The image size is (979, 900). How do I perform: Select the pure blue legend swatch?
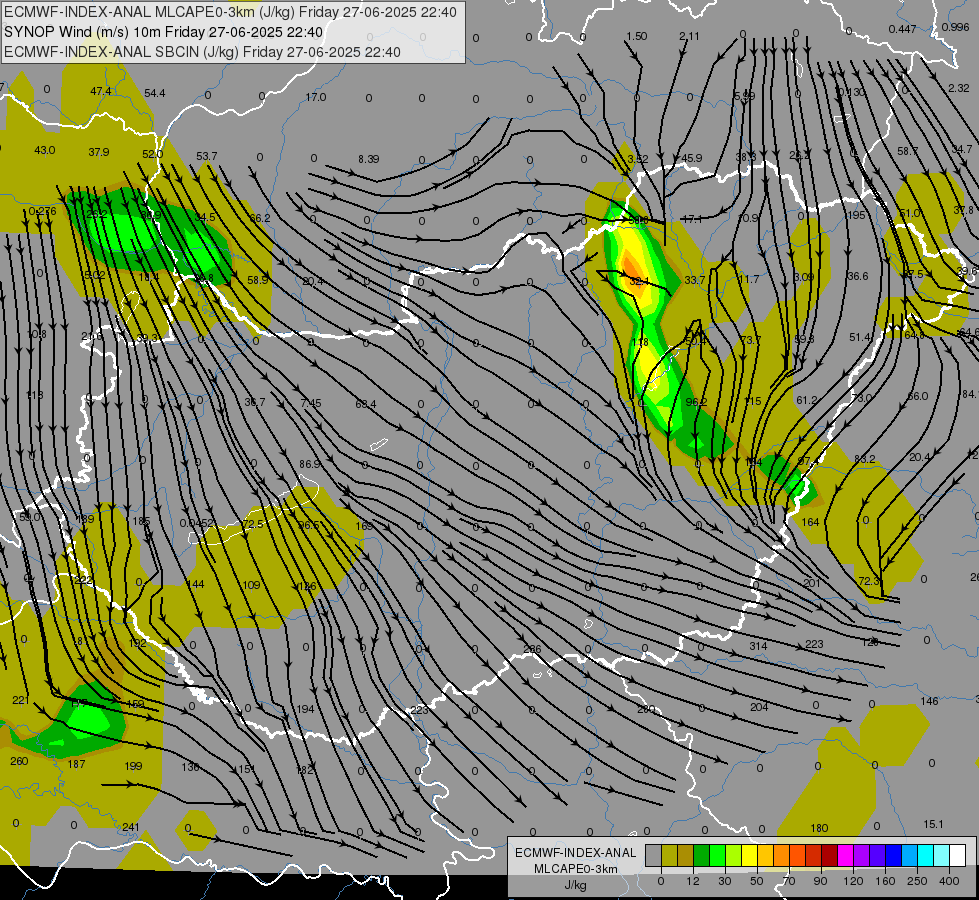pyautogui.click(x=893, y=855)
